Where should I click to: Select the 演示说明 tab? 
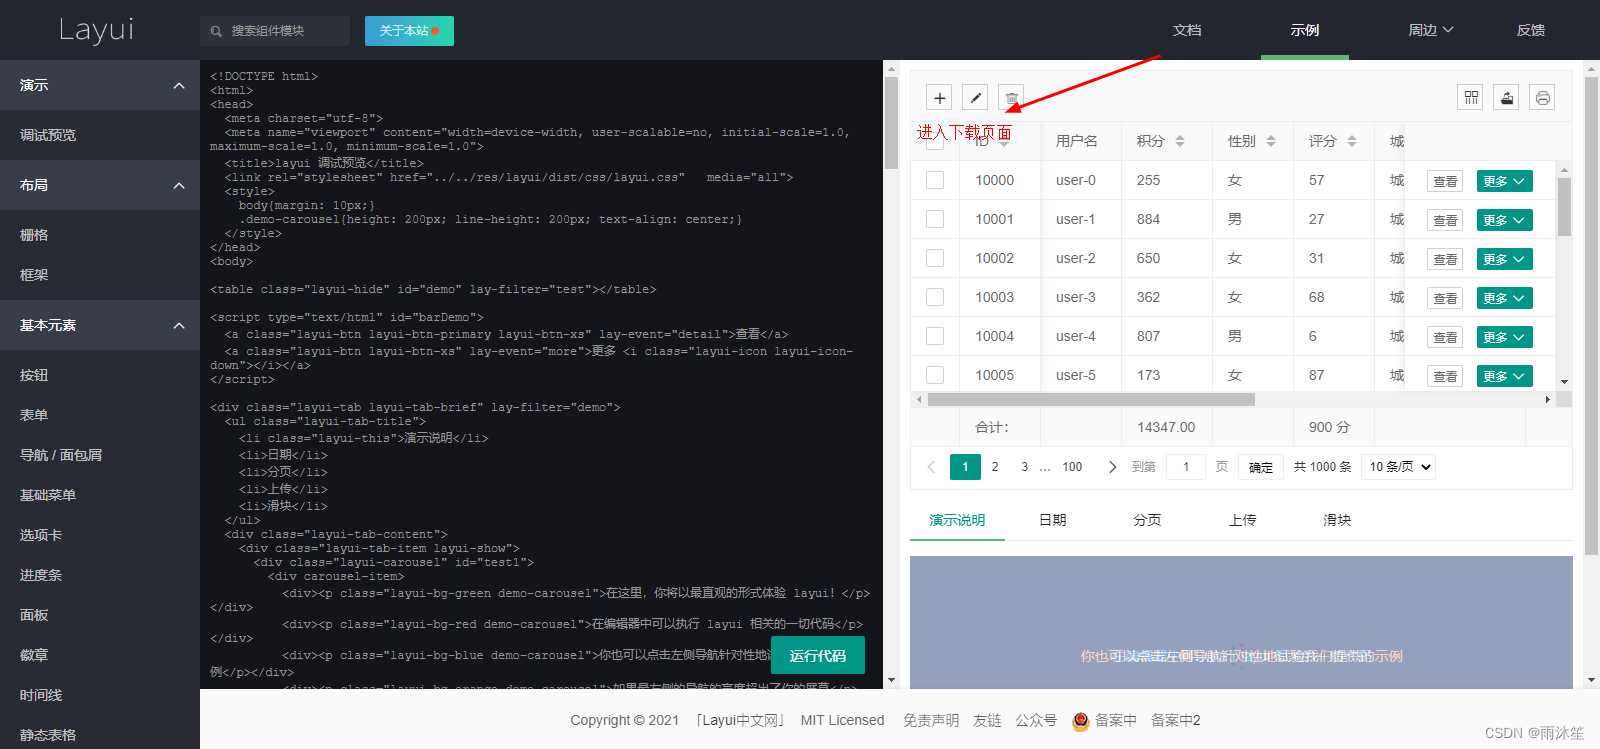tap(957, 520)
